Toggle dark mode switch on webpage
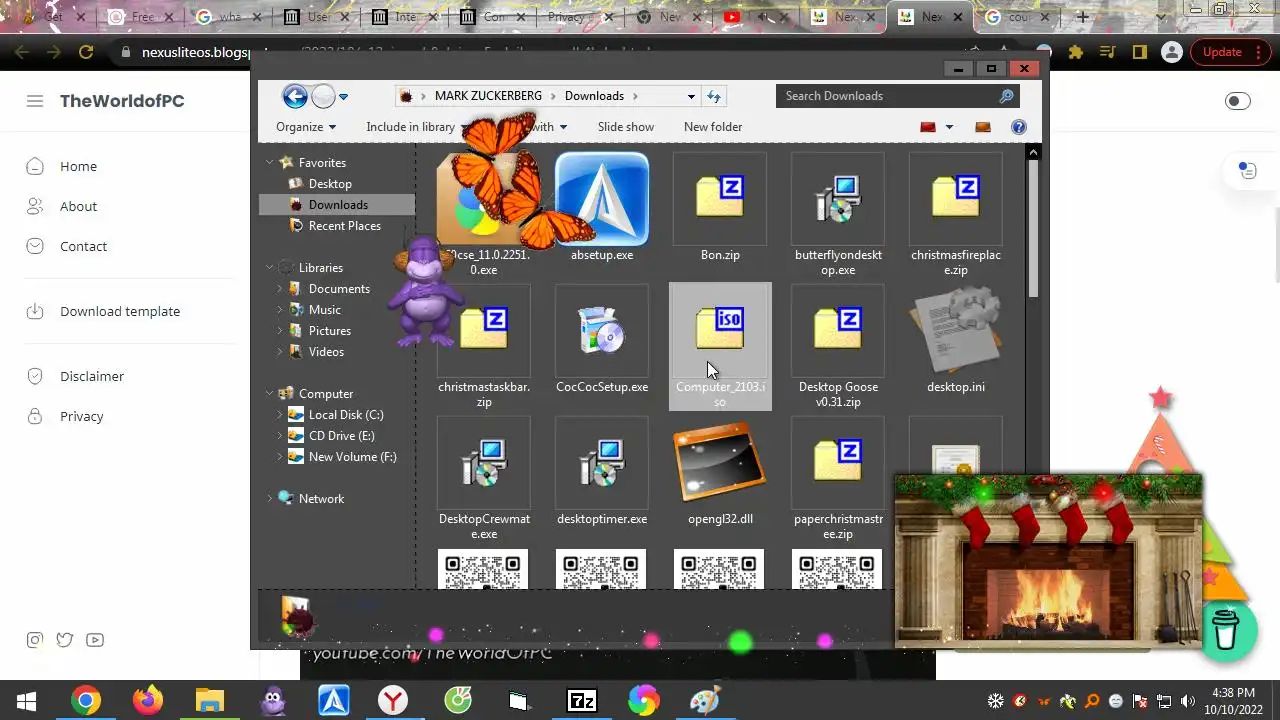Screen dimensions: 1280x720 1238,101
